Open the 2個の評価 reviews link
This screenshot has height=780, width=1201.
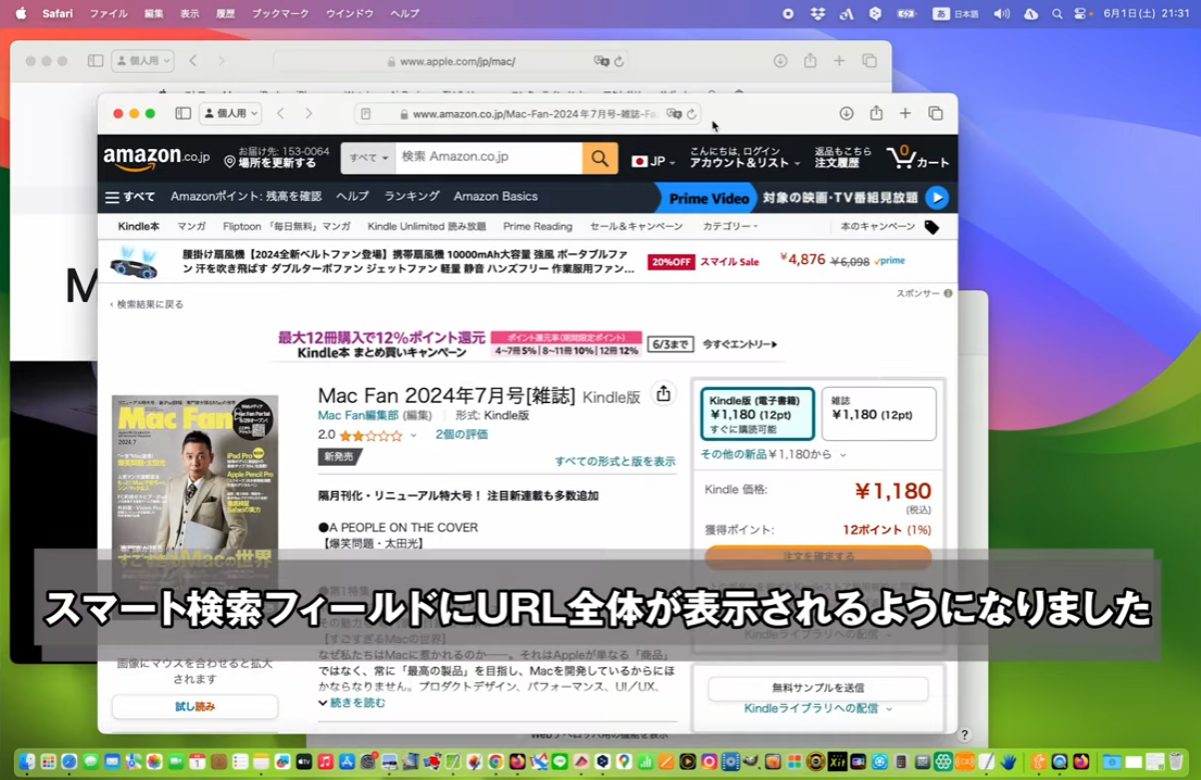(462, 435)
